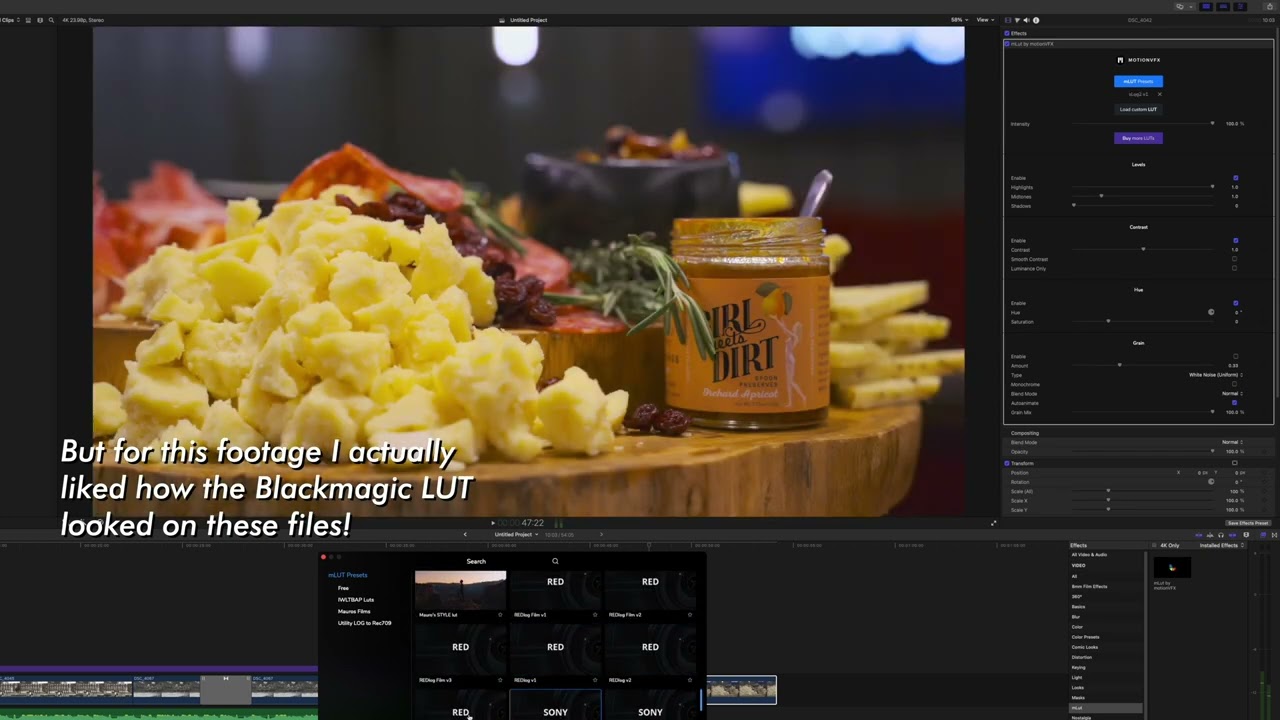Toggle the 4K Only checkbox in Effects
This screenshot has width=1280, height=720.
(1156, 546)
